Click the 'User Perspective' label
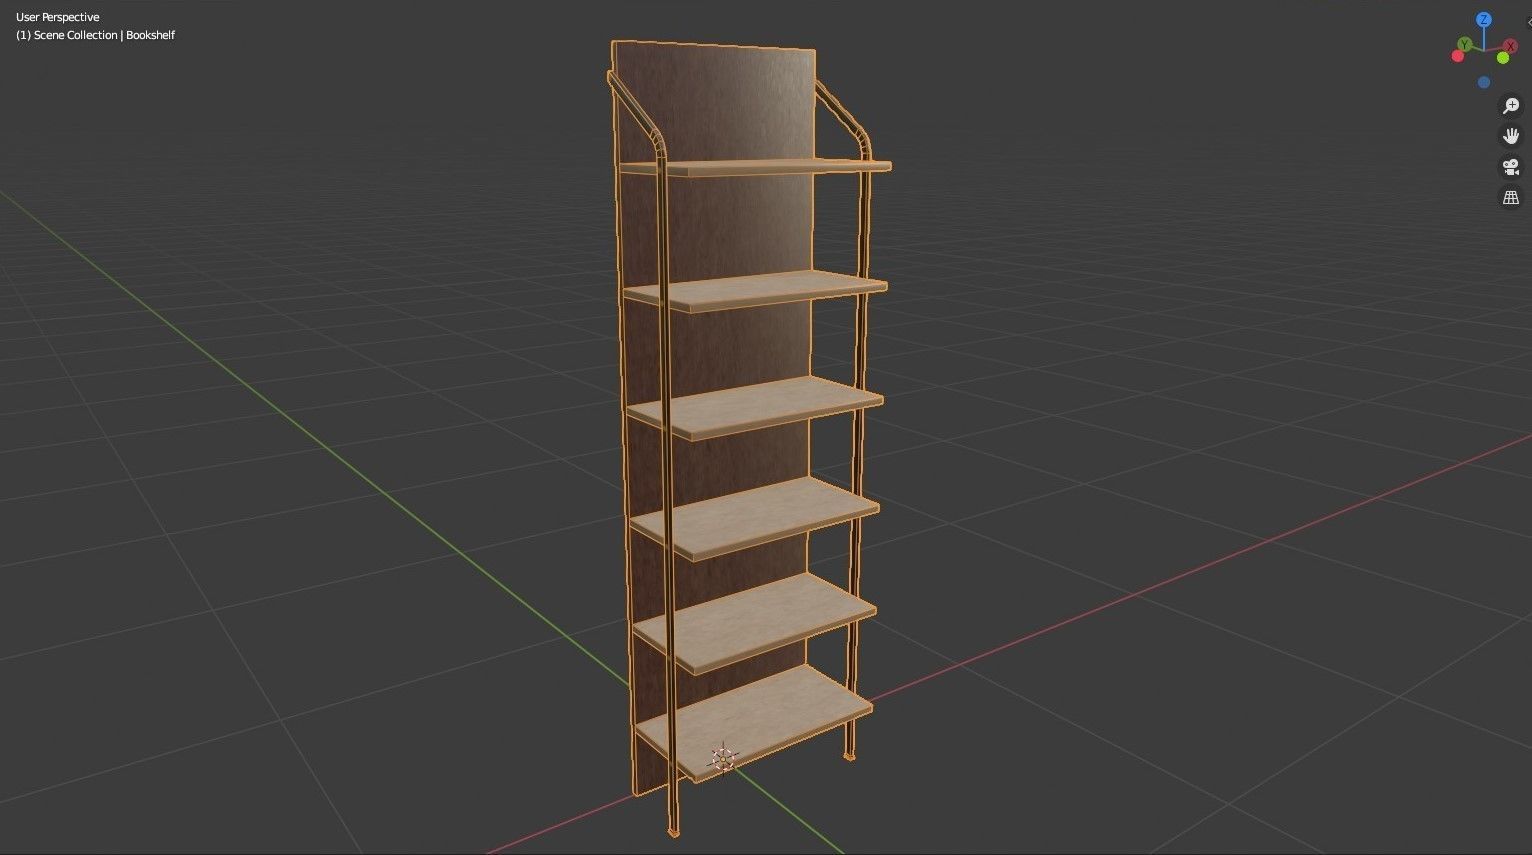Screen dimensions: 1532x855 [57, 17]
